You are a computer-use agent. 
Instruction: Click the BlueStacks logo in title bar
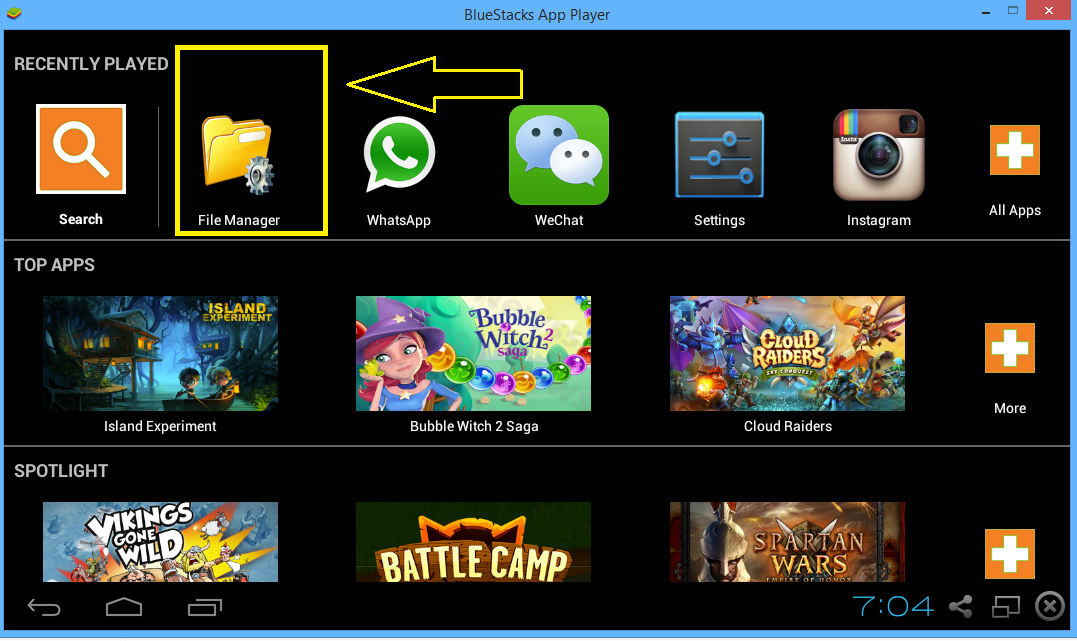14,13
